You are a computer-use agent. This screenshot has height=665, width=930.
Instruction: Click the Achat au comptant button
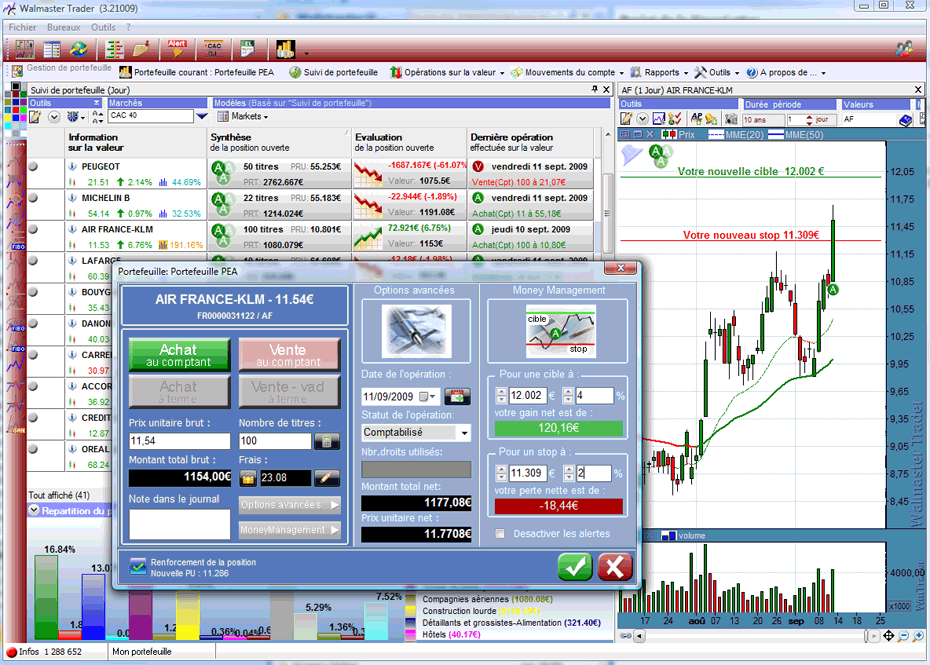point(179,355)
